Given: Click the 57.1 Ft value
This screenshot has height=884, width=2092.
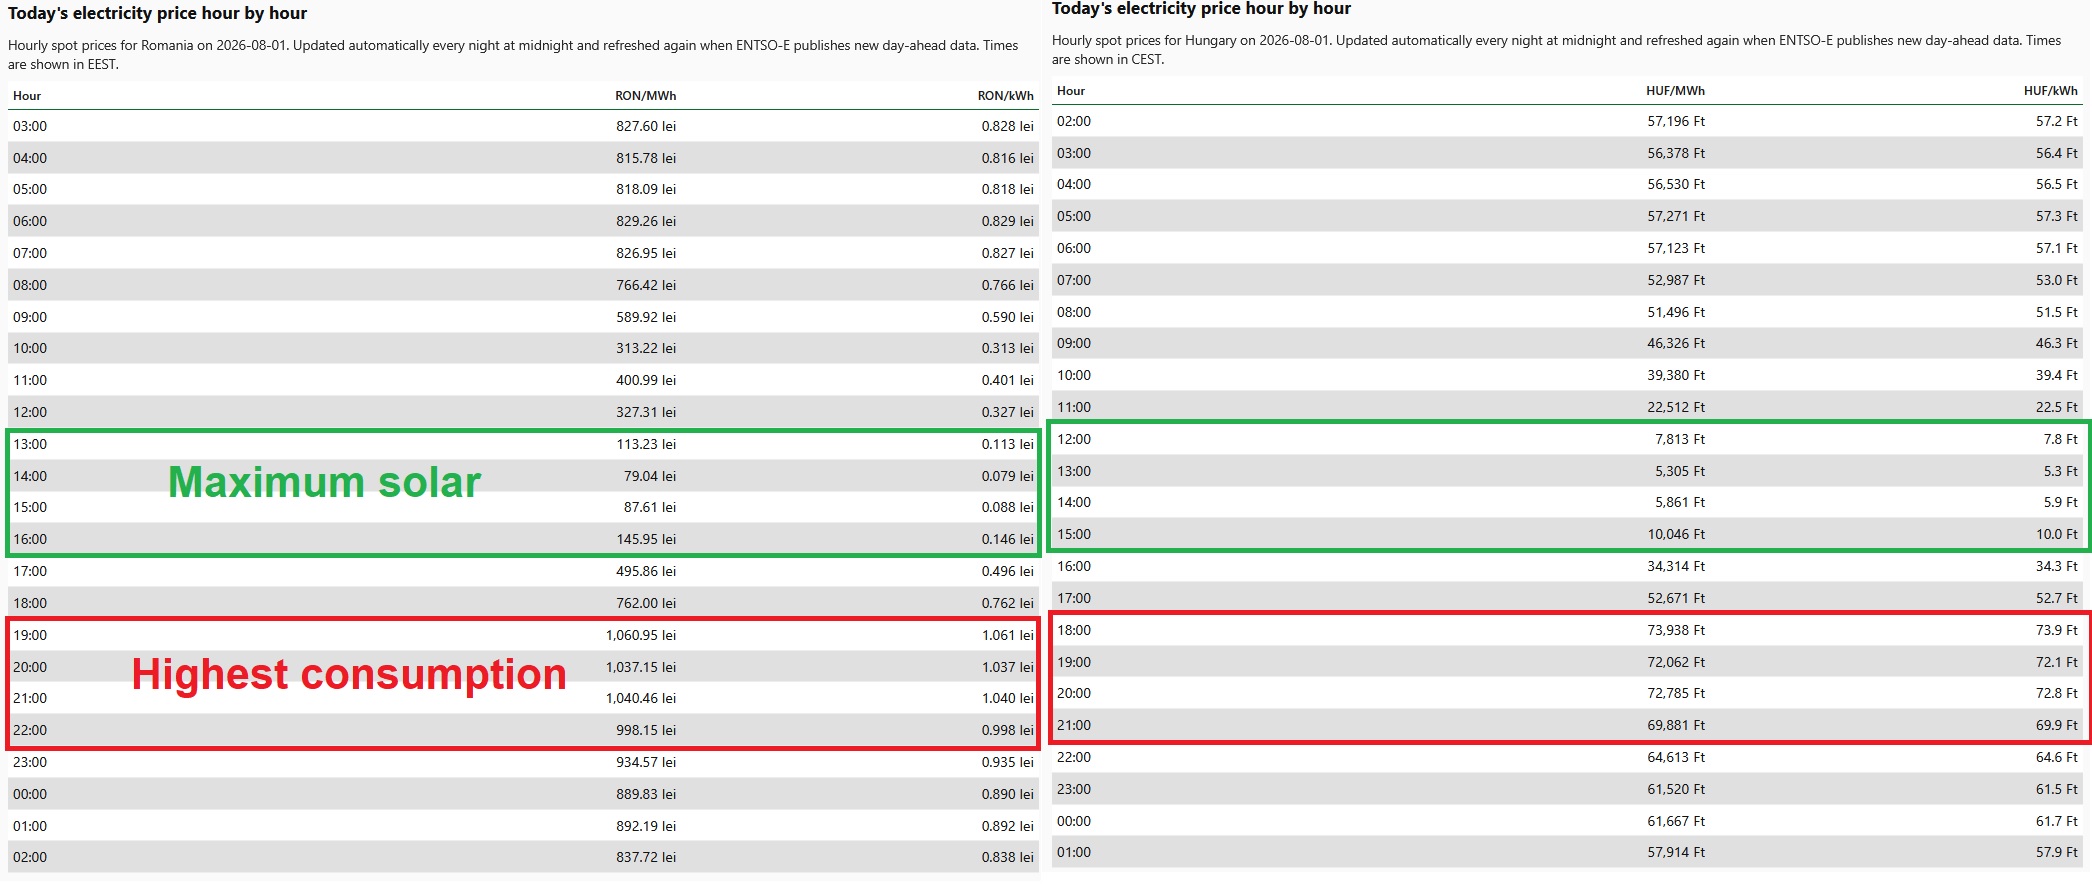Looking at the screenshot, I should pos(2057,248).
